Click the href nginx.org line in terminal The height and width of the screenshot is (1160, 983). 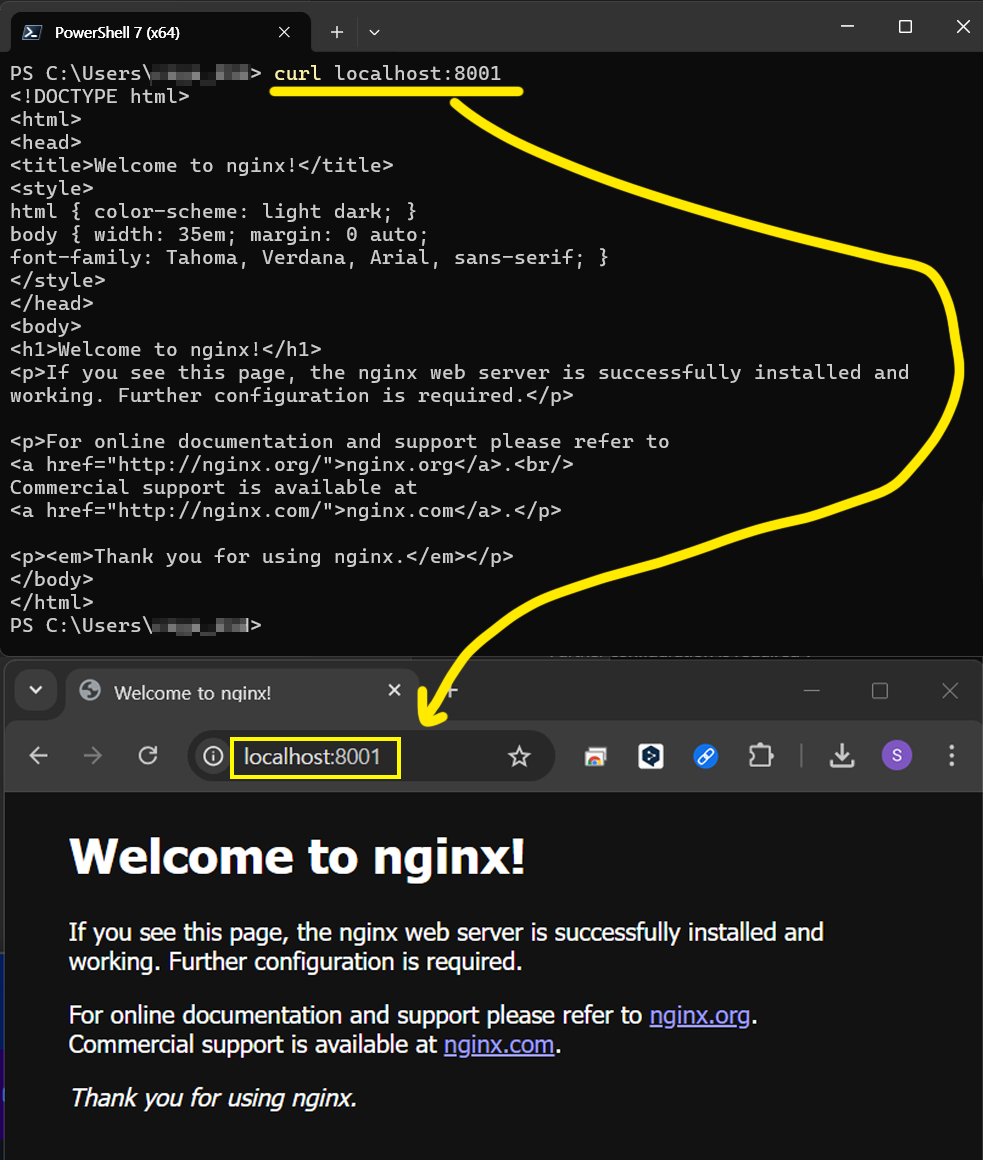[291, 465]
